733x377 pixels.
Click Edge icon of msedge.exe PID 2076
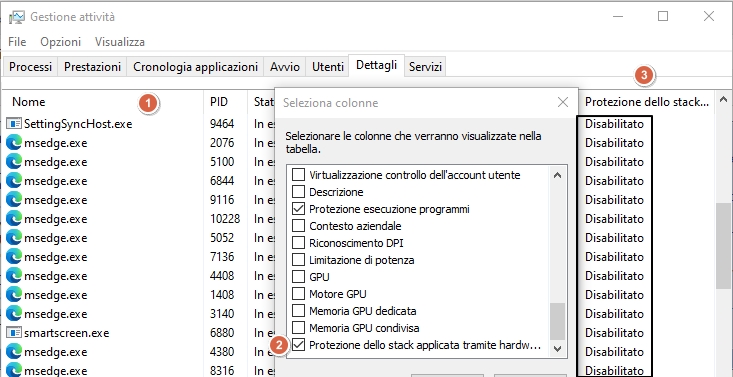pyautogui.click(x=14, y=143)
